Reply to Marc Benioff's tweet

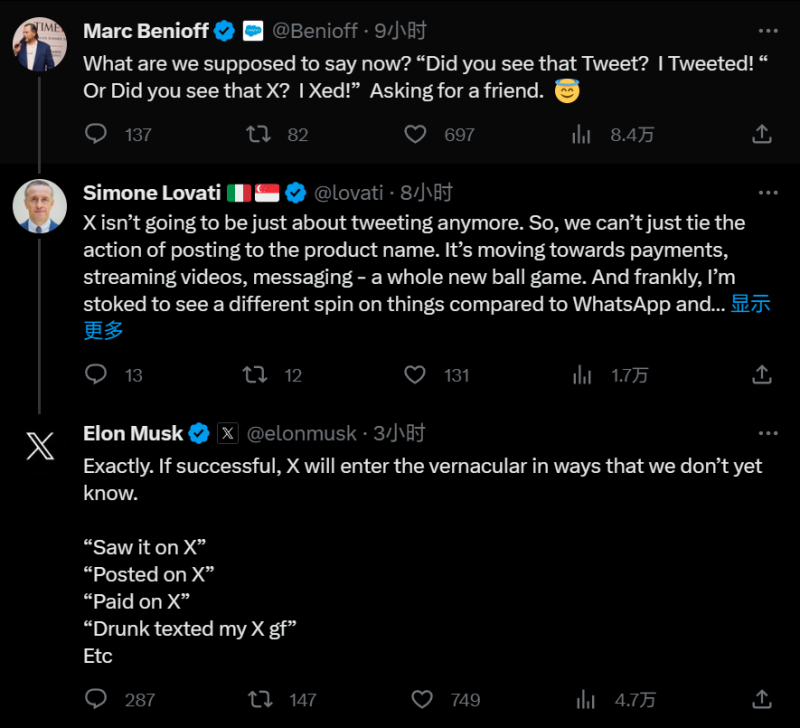(x=96, y=134)
